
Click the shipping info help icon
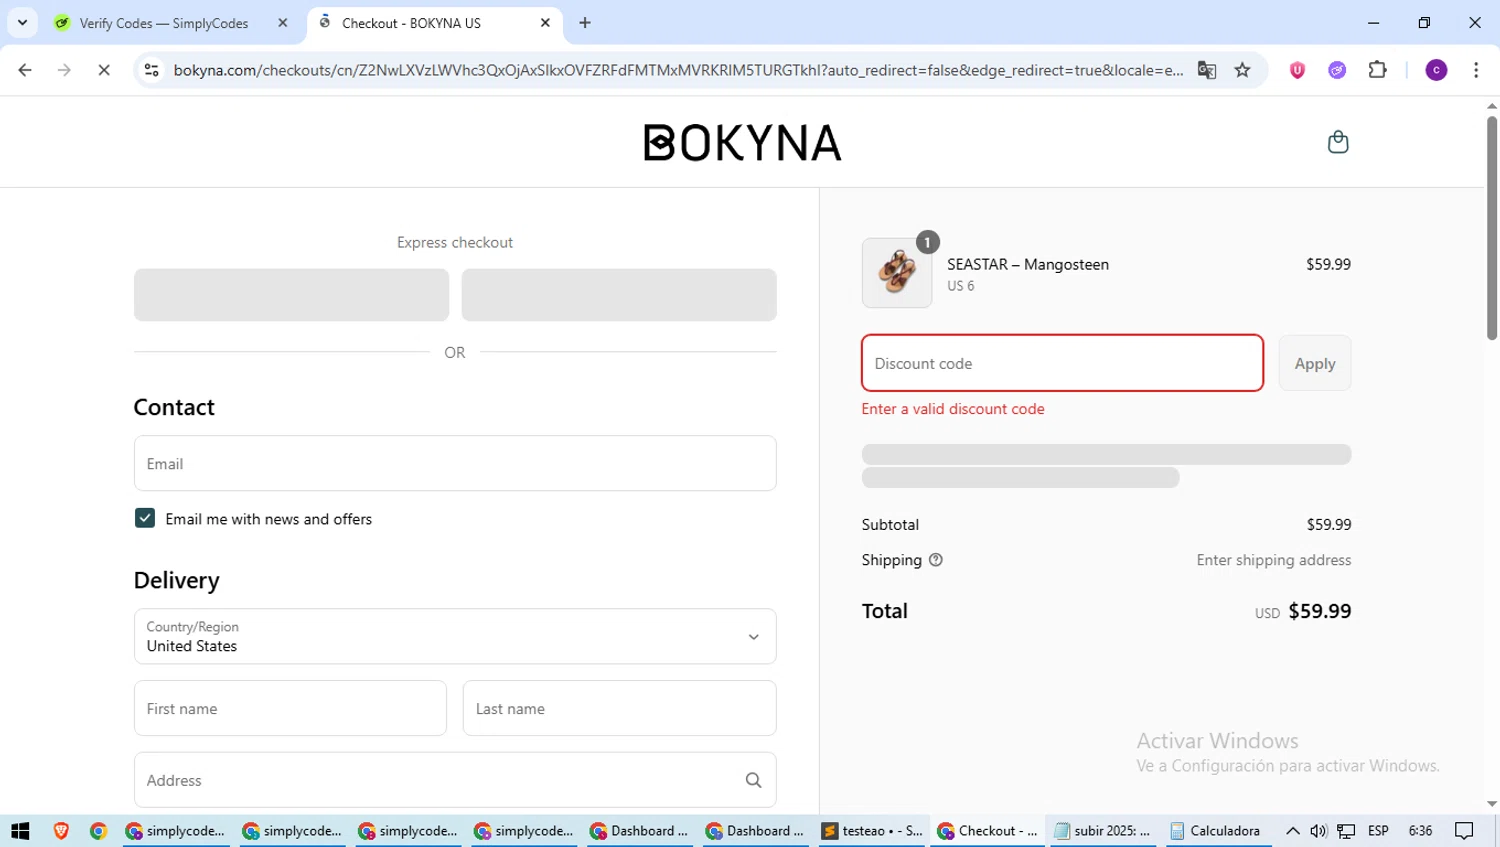coord(935,560)
